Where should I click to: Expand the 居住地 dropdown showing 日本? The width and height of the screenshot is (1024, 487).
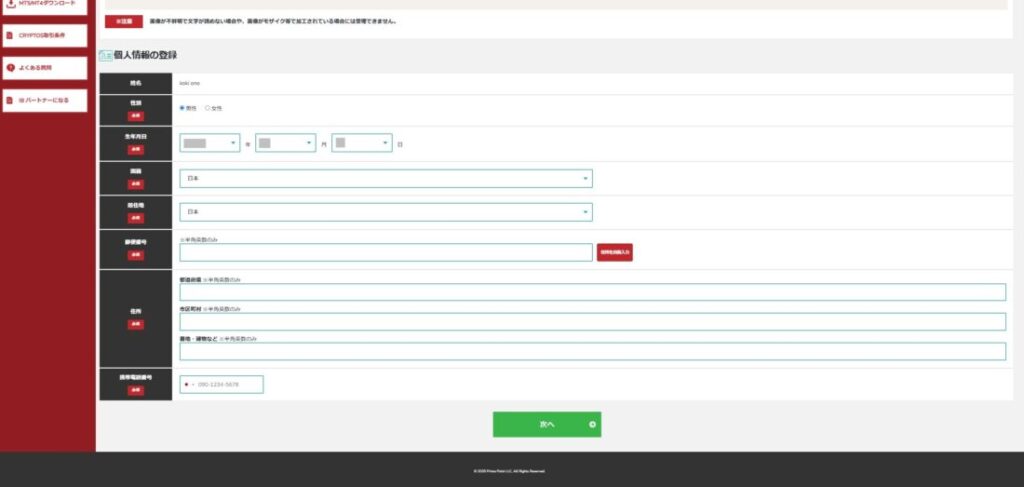[x=386, y=213]
